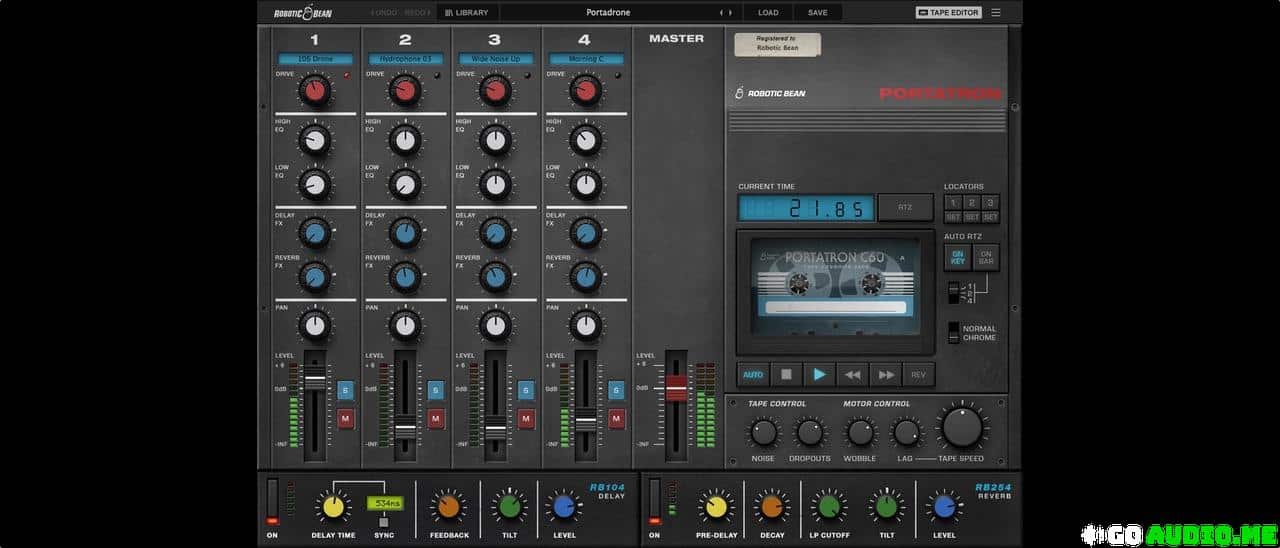Click the channel 1 Low EQ knob
Viewport: 1280px width, 548px height.
coord(315,184)
